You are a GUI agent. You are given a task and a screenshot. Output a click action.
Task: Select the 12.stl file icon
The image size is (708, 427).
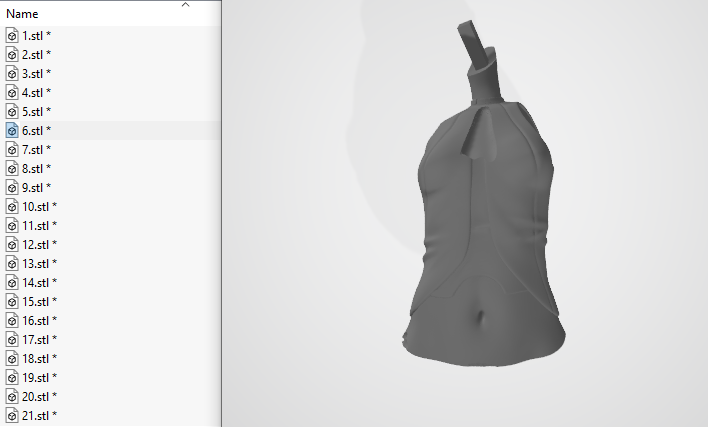pos(12,244)
